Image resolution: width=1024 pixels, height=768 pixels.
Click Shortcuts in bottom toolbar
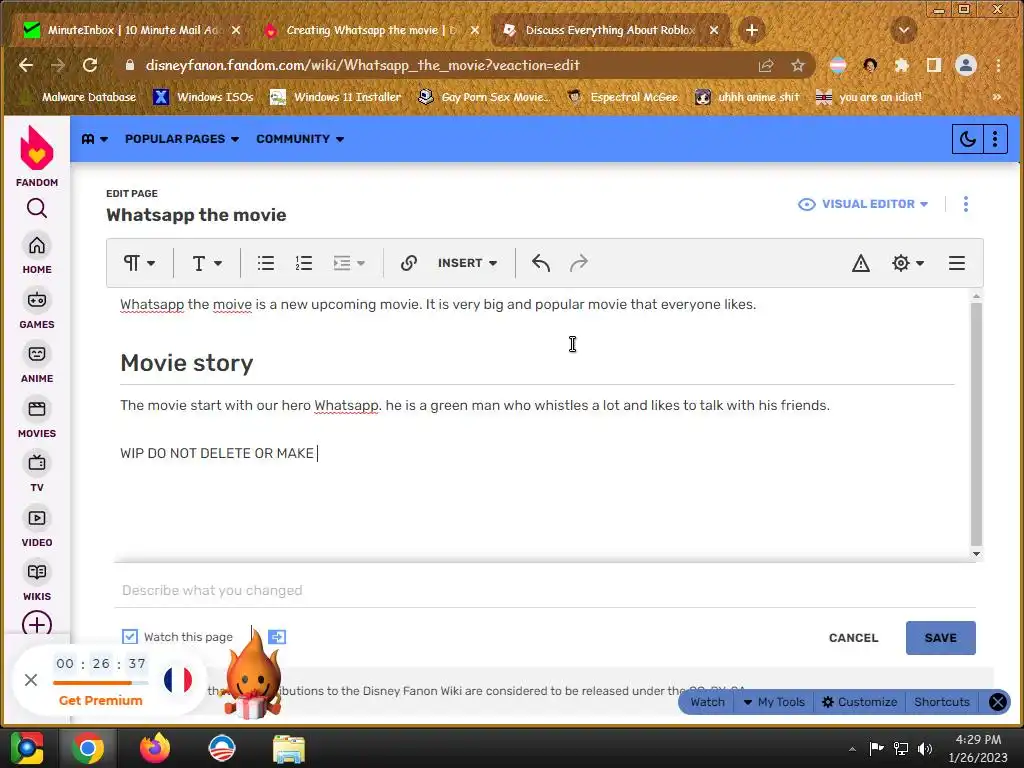(942, 702)
